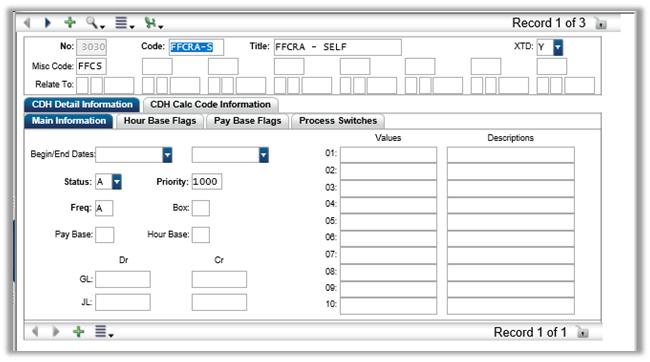The width and height of the screenshot is (650, 362).
Task: Add detail record with bottom green plus
Action: tap(78, 331)
